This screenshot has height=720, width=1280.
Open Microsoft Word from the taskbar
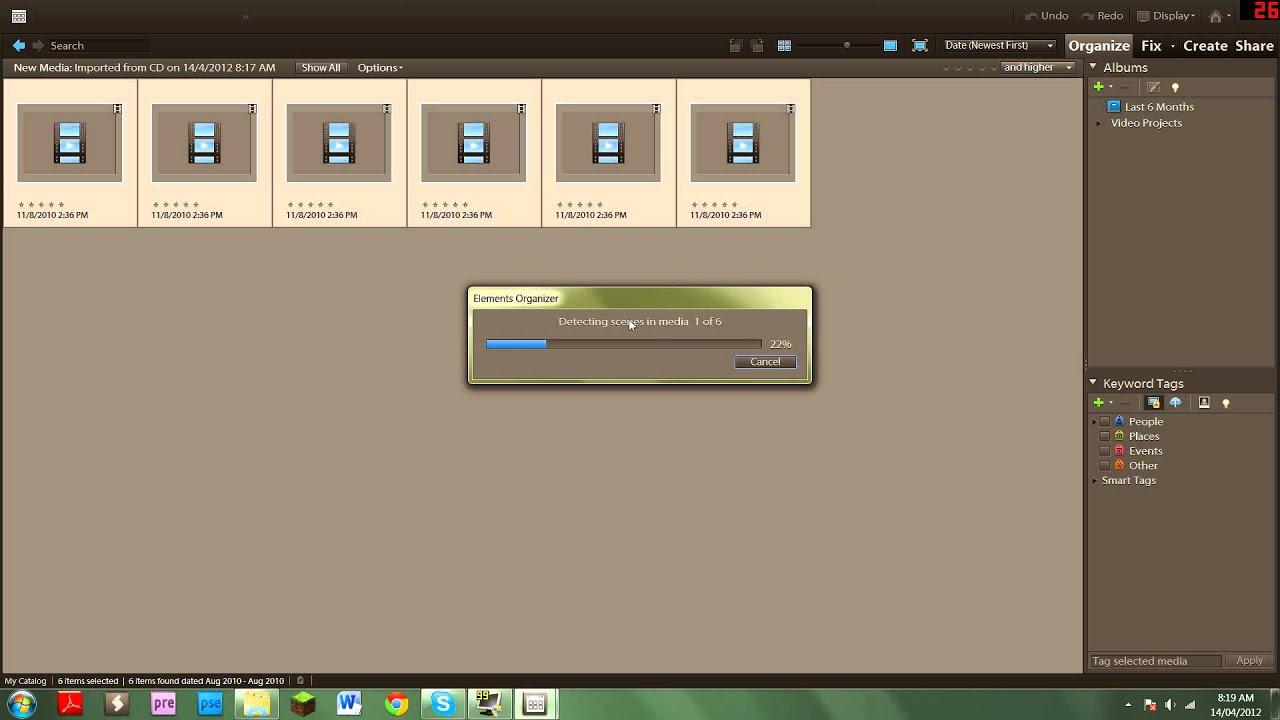(349, 704)
